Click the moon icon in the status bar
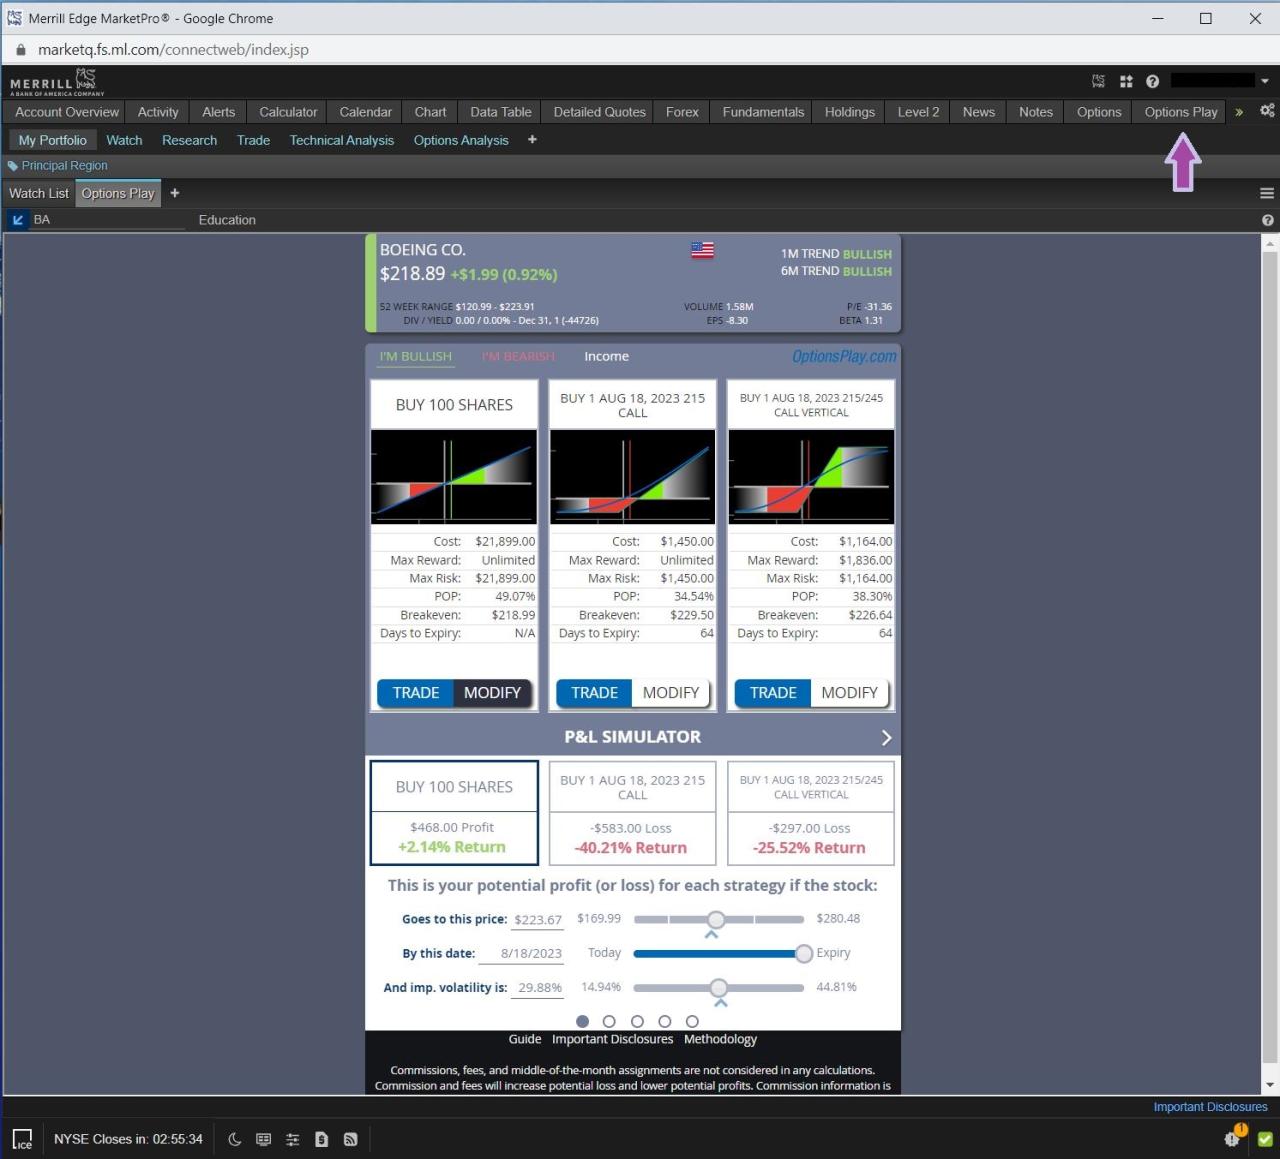Image resolution: width=1280 pixels, height=1159 pixels. click(x=235, y=1139)
